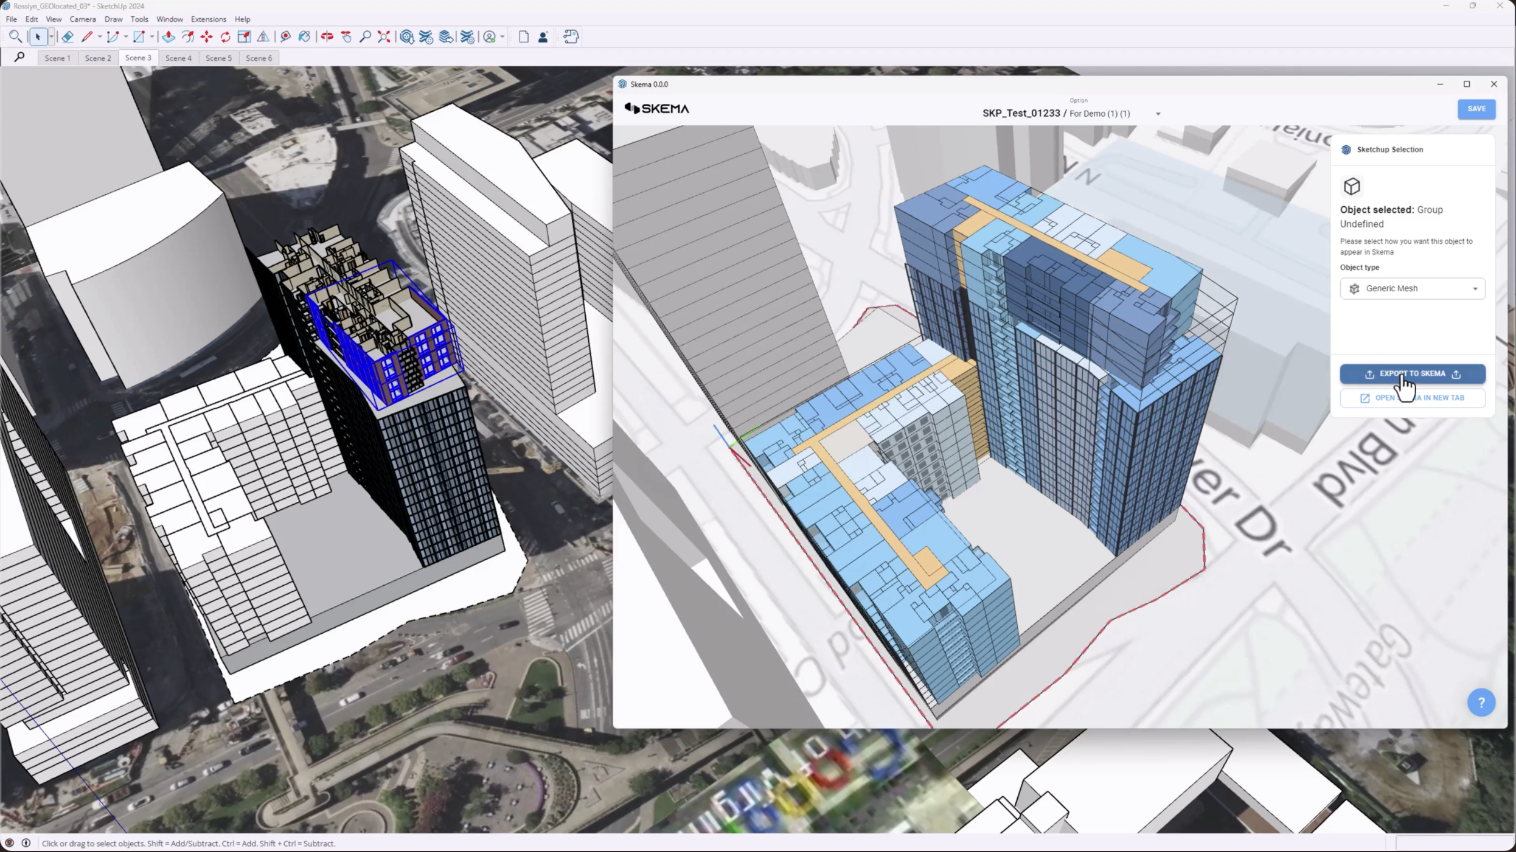
Task: Open the Option dropdown next to For Demo
Action: coord(1158,114)
